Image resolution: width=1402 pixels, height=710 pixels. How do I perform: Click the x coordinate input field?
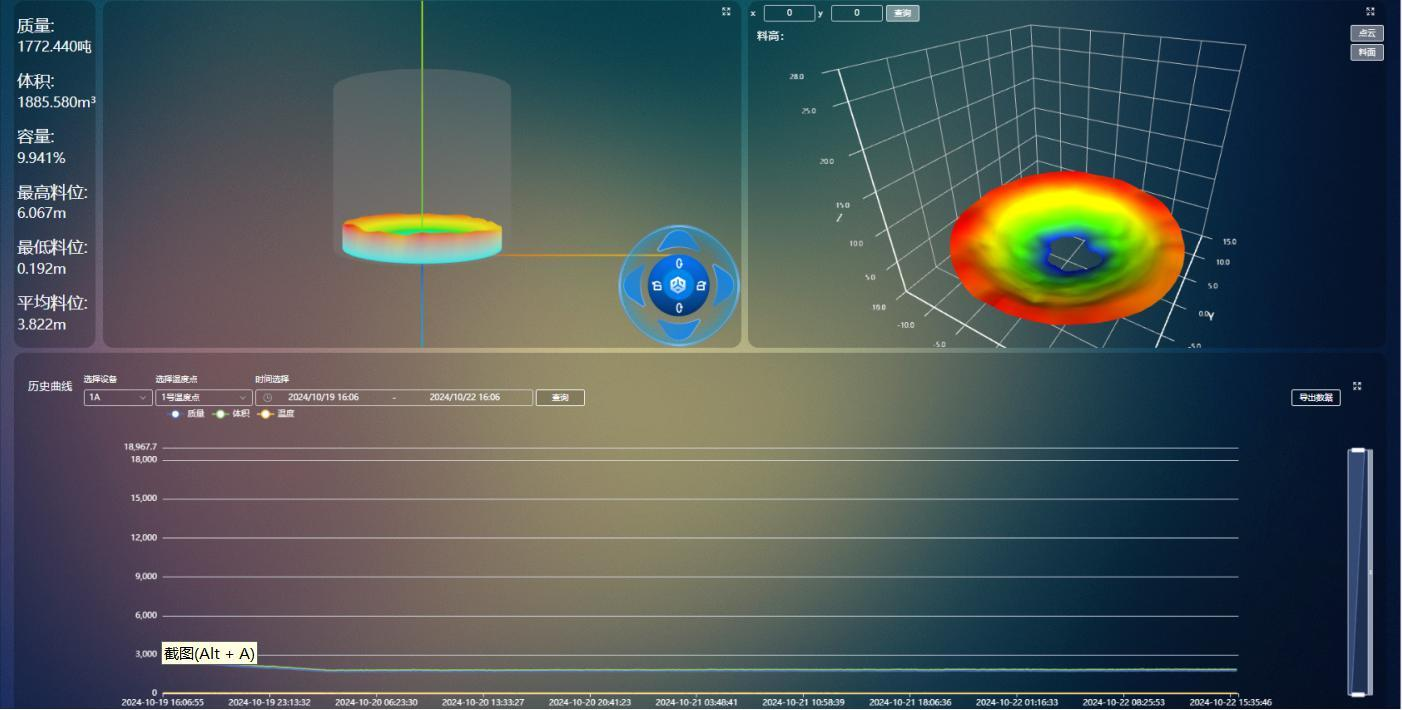click(789, 13)
